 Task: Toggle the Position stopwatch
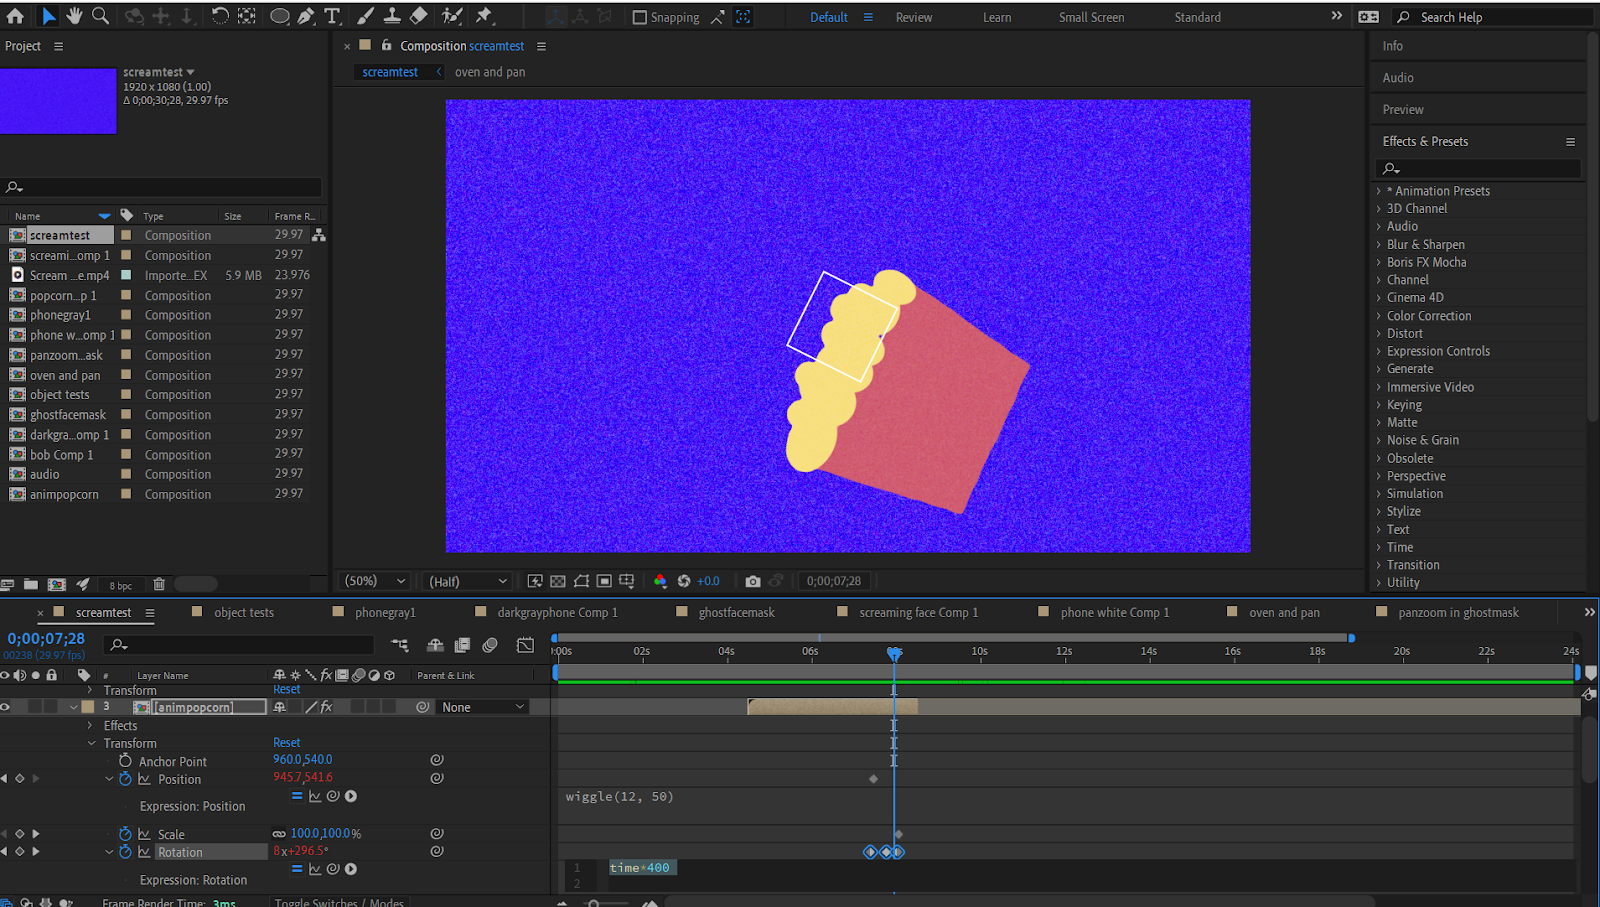125,779
